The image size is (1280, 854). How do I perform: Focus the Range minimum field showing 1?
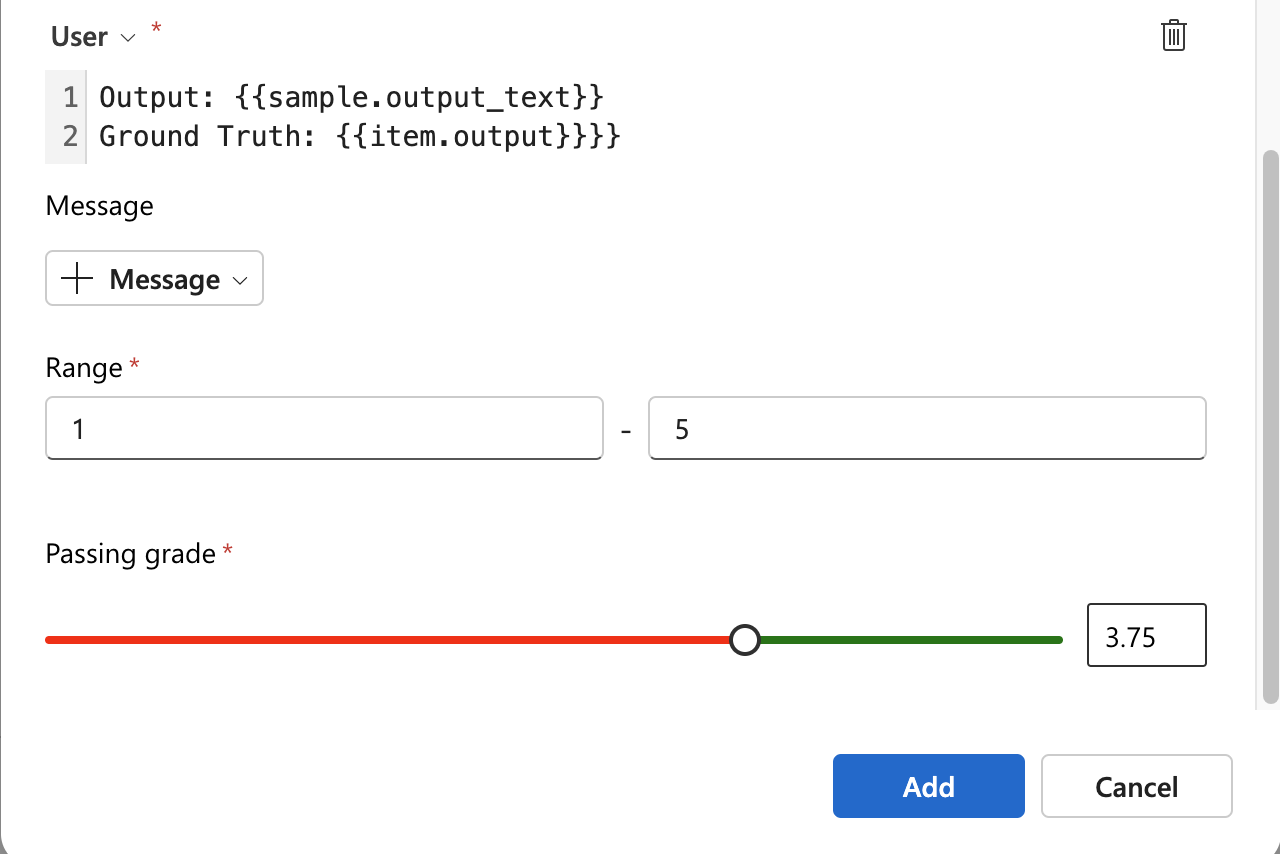coord(324,429)
